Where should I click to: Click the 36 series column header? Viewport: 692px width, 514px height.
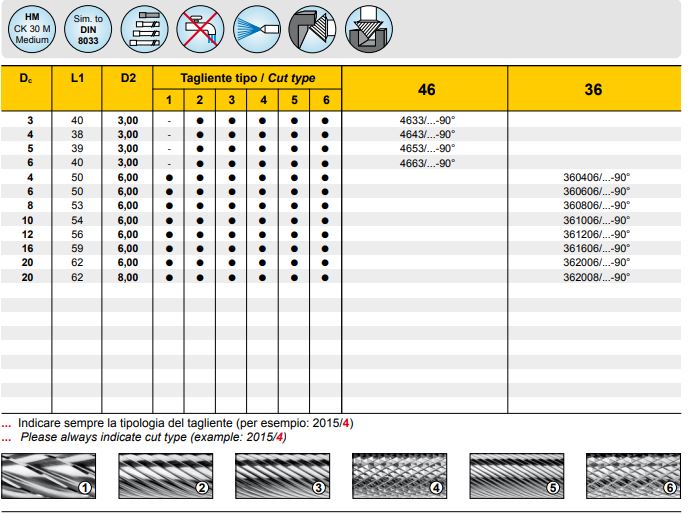(x=593, y=90)
